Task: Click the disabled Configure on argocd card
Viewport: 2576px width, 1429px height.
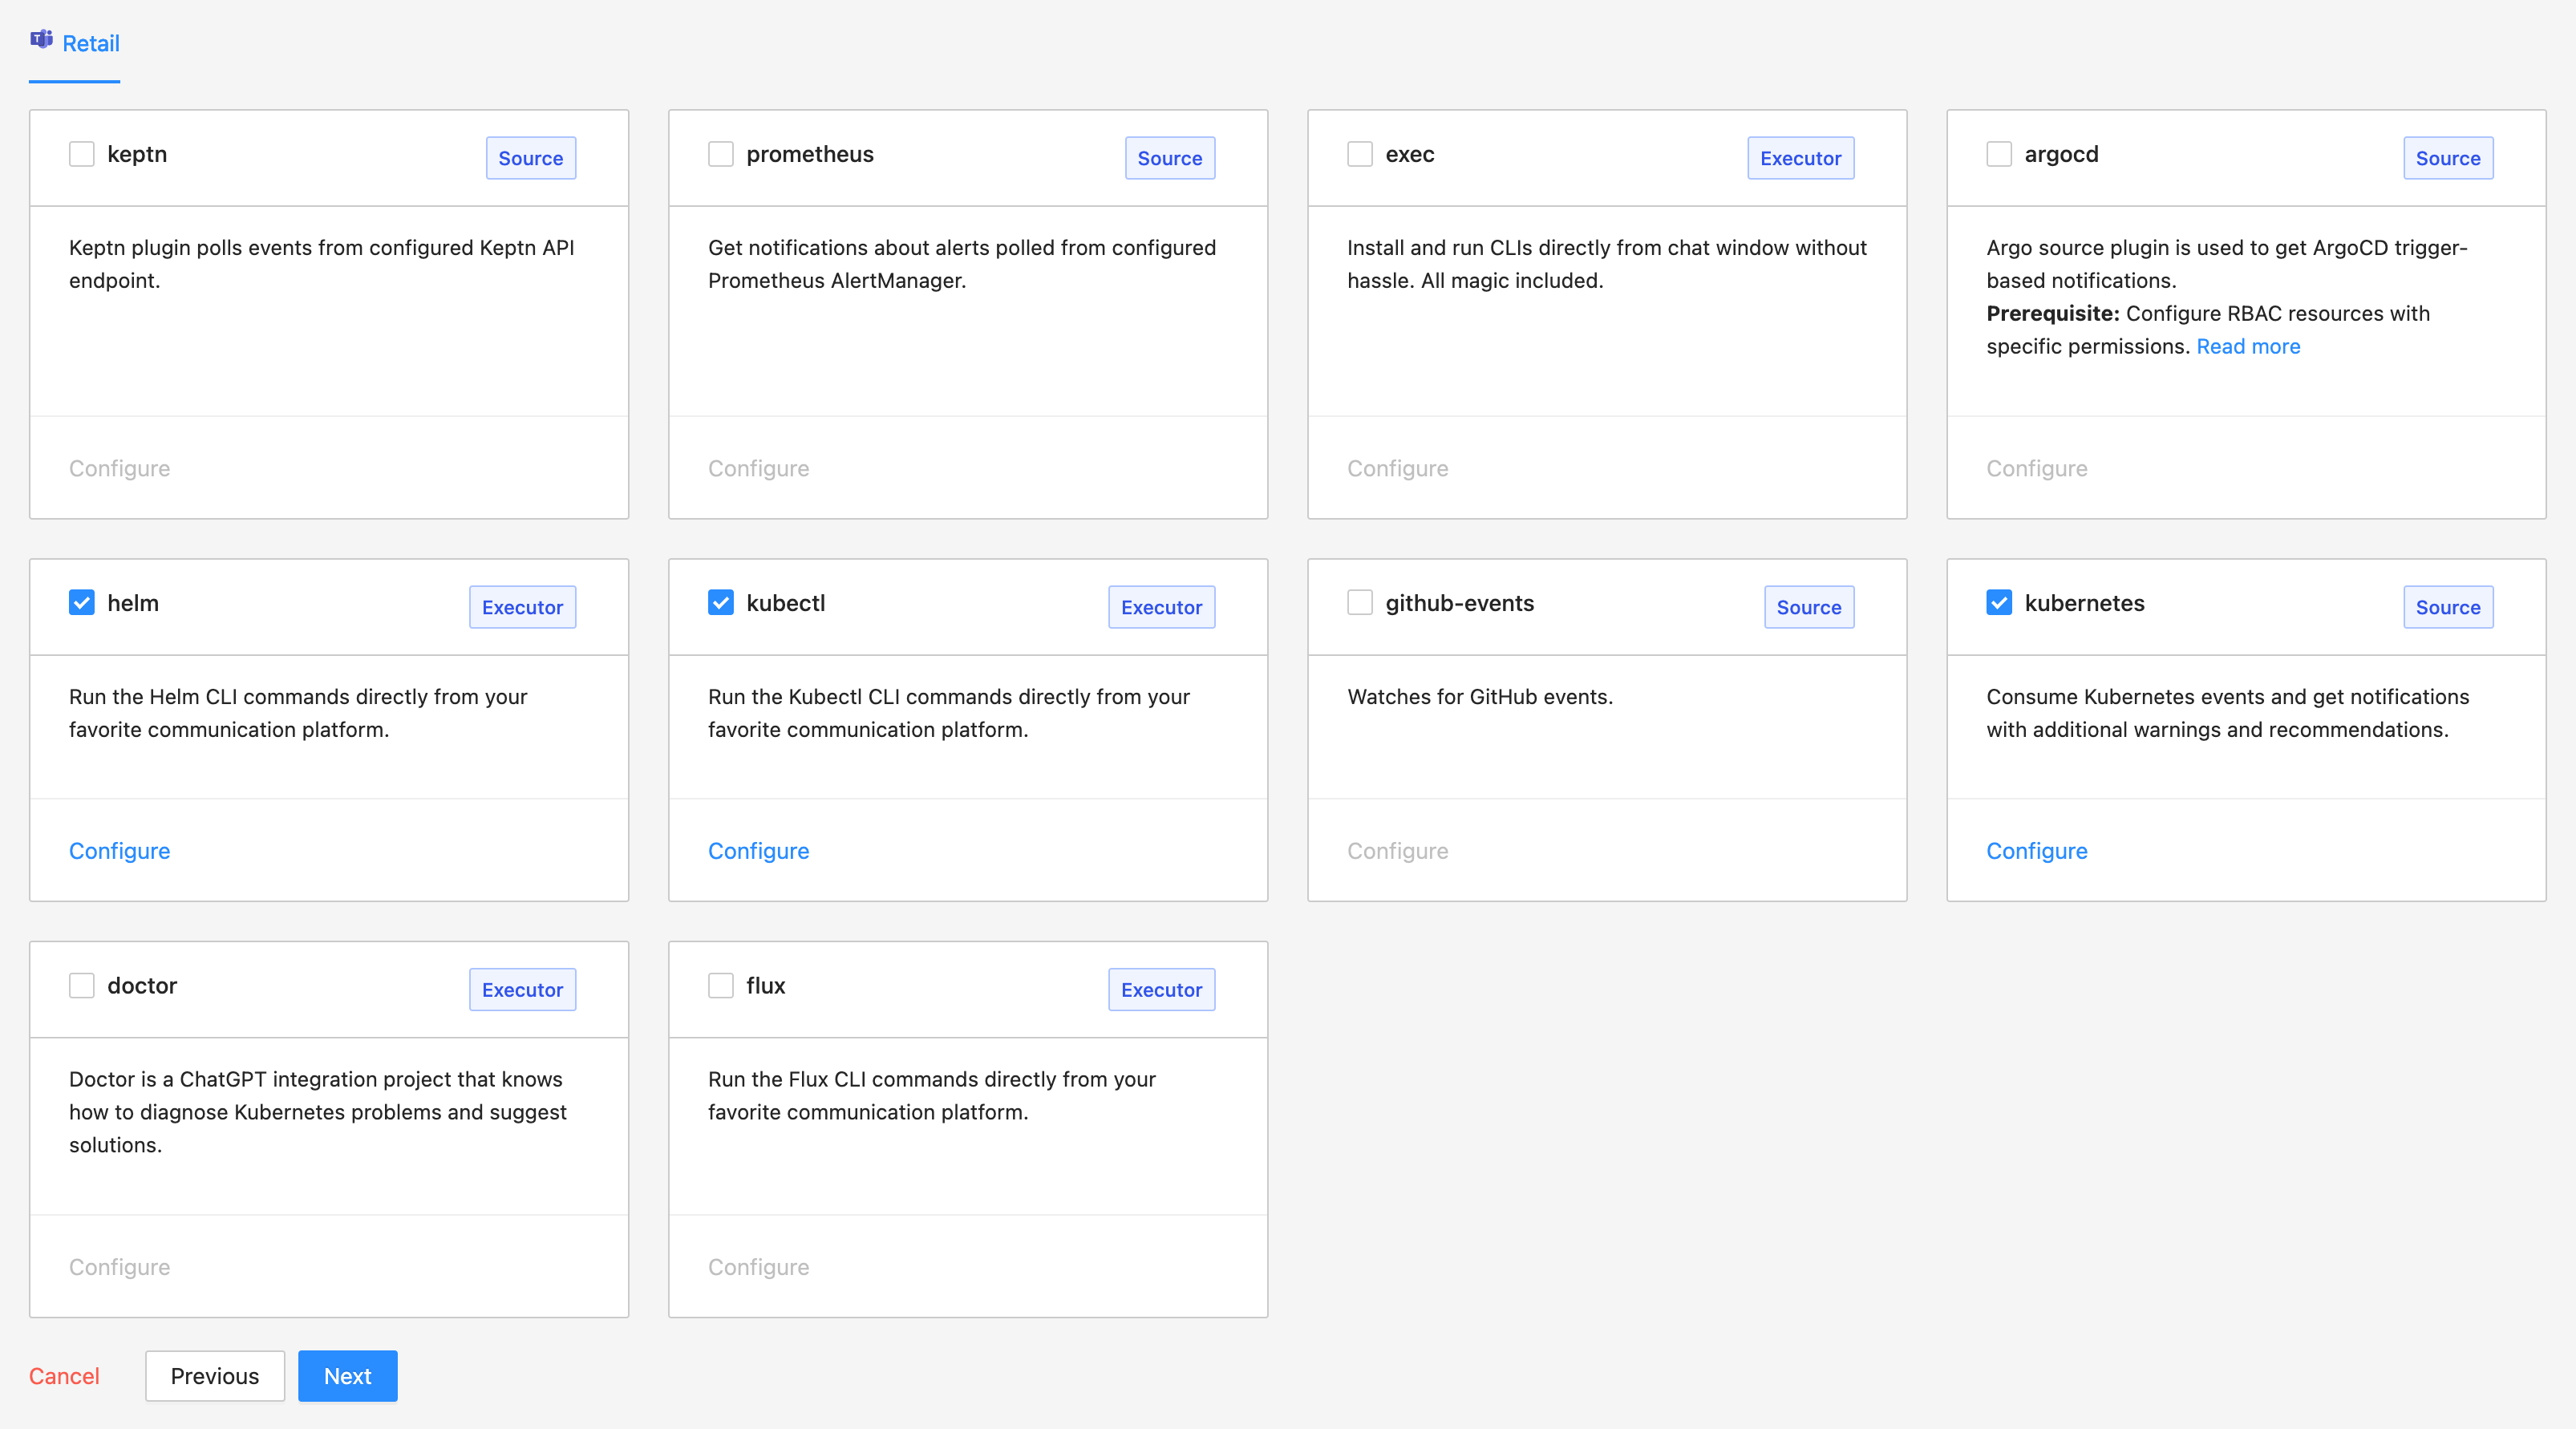Action: click(2036, 468)
